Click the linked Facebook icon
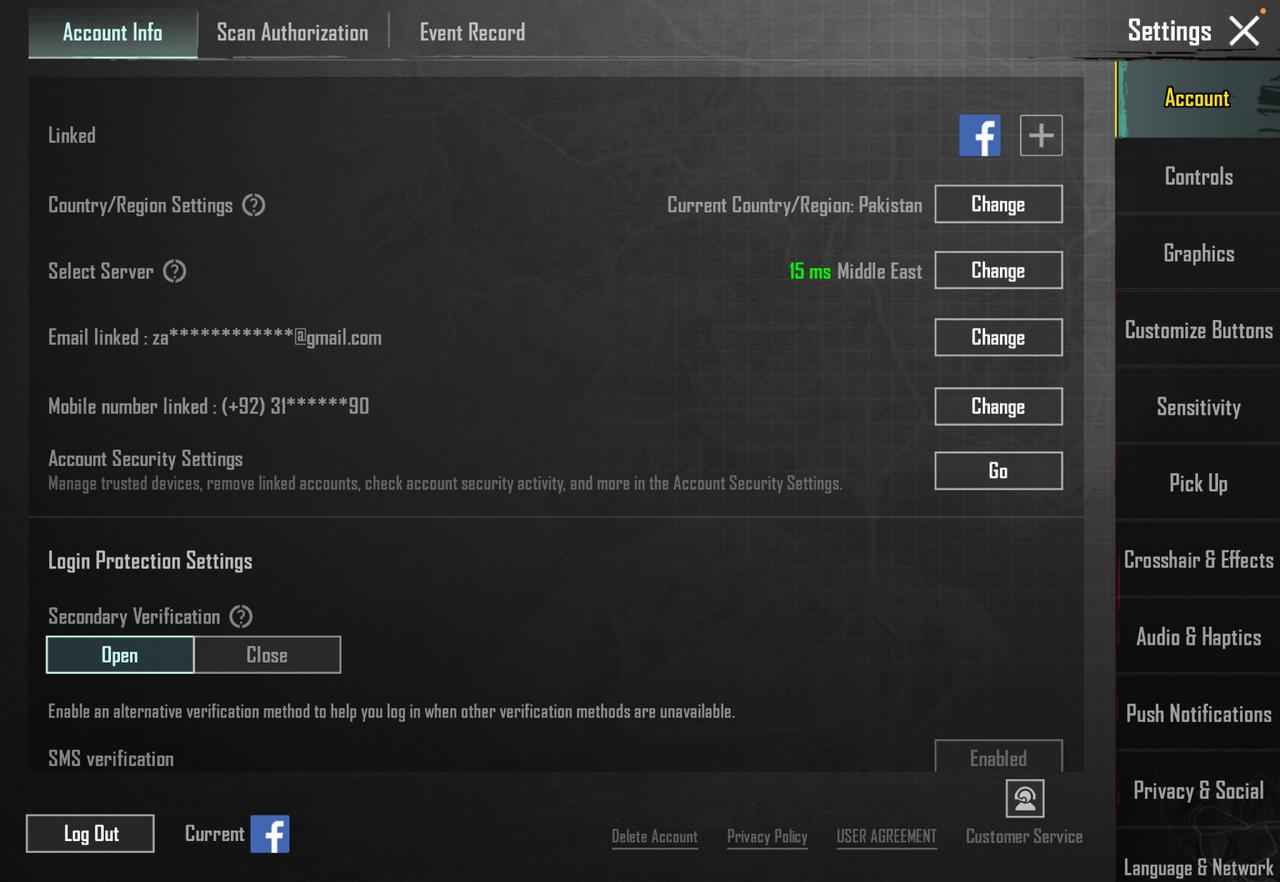 (x=979, y=135)
